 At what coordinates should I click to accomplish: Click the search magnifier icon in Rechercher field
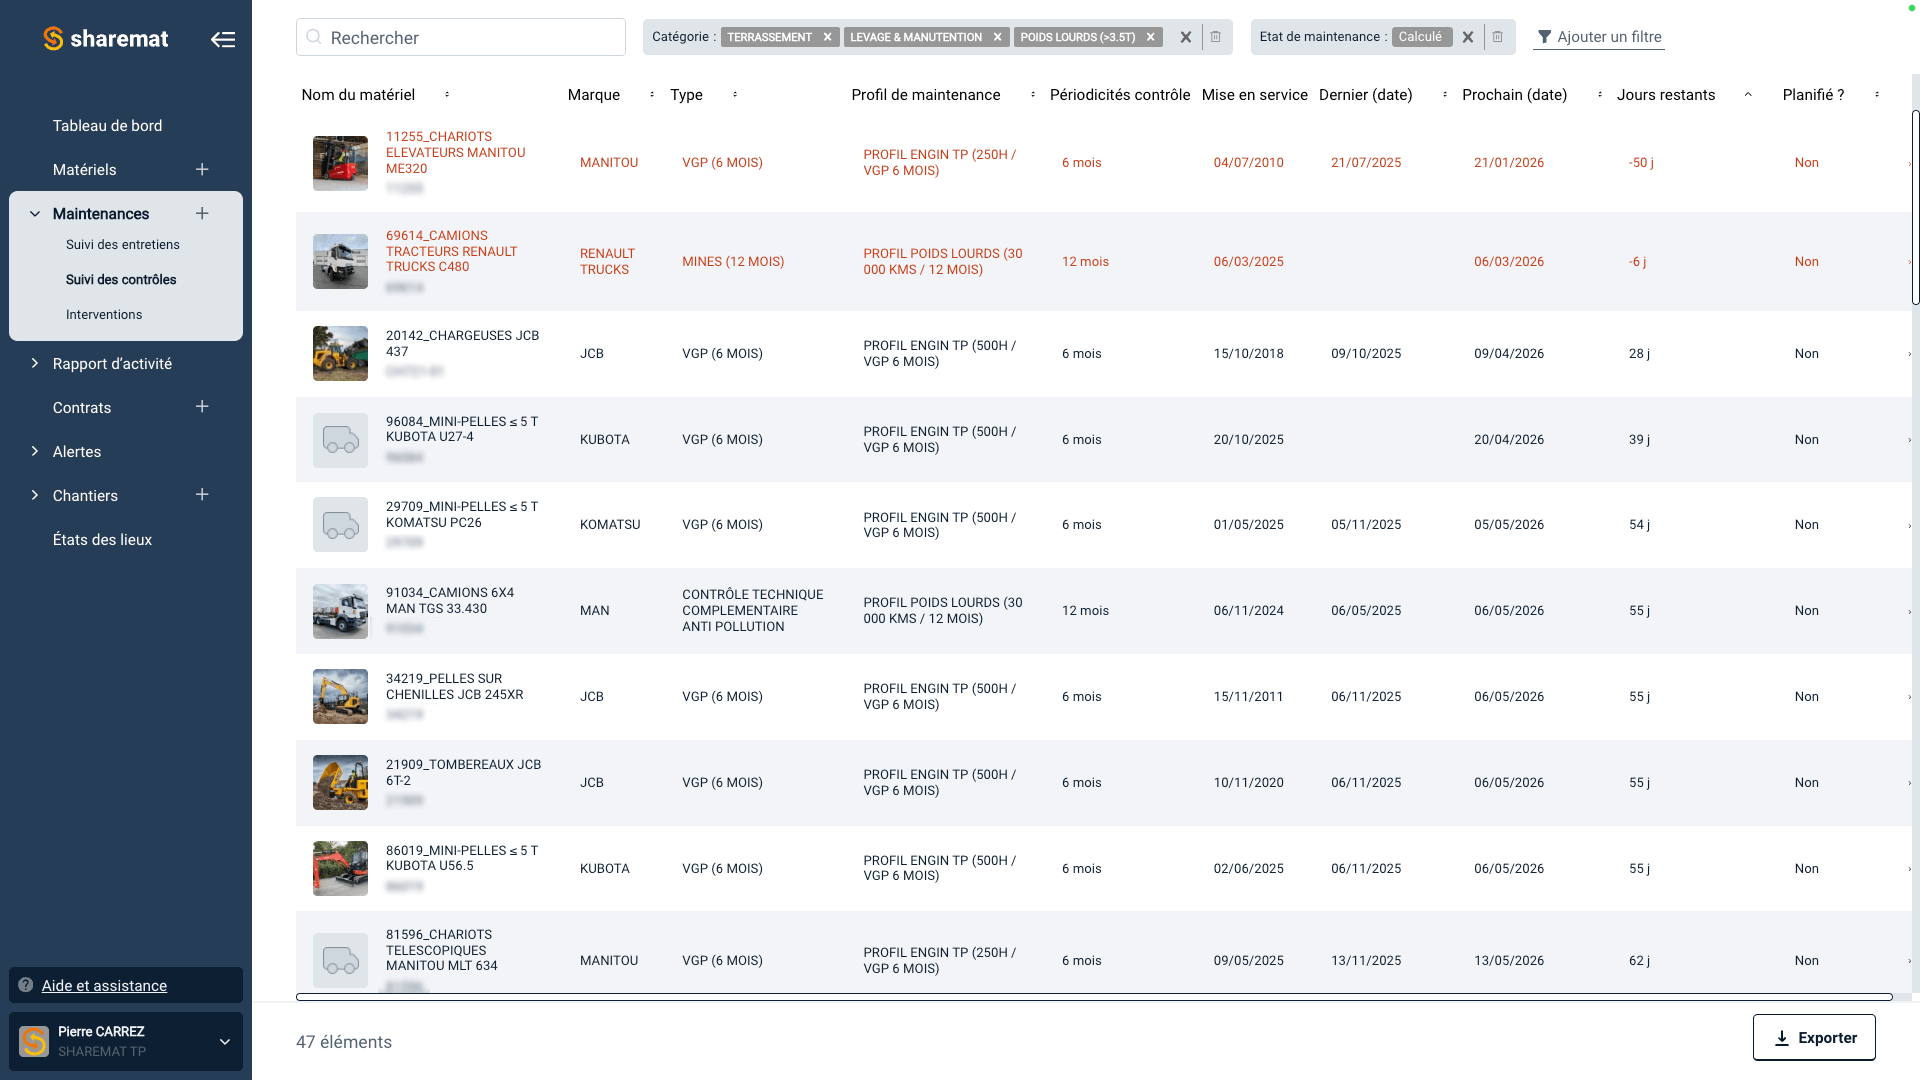click(x=314, y=36)
